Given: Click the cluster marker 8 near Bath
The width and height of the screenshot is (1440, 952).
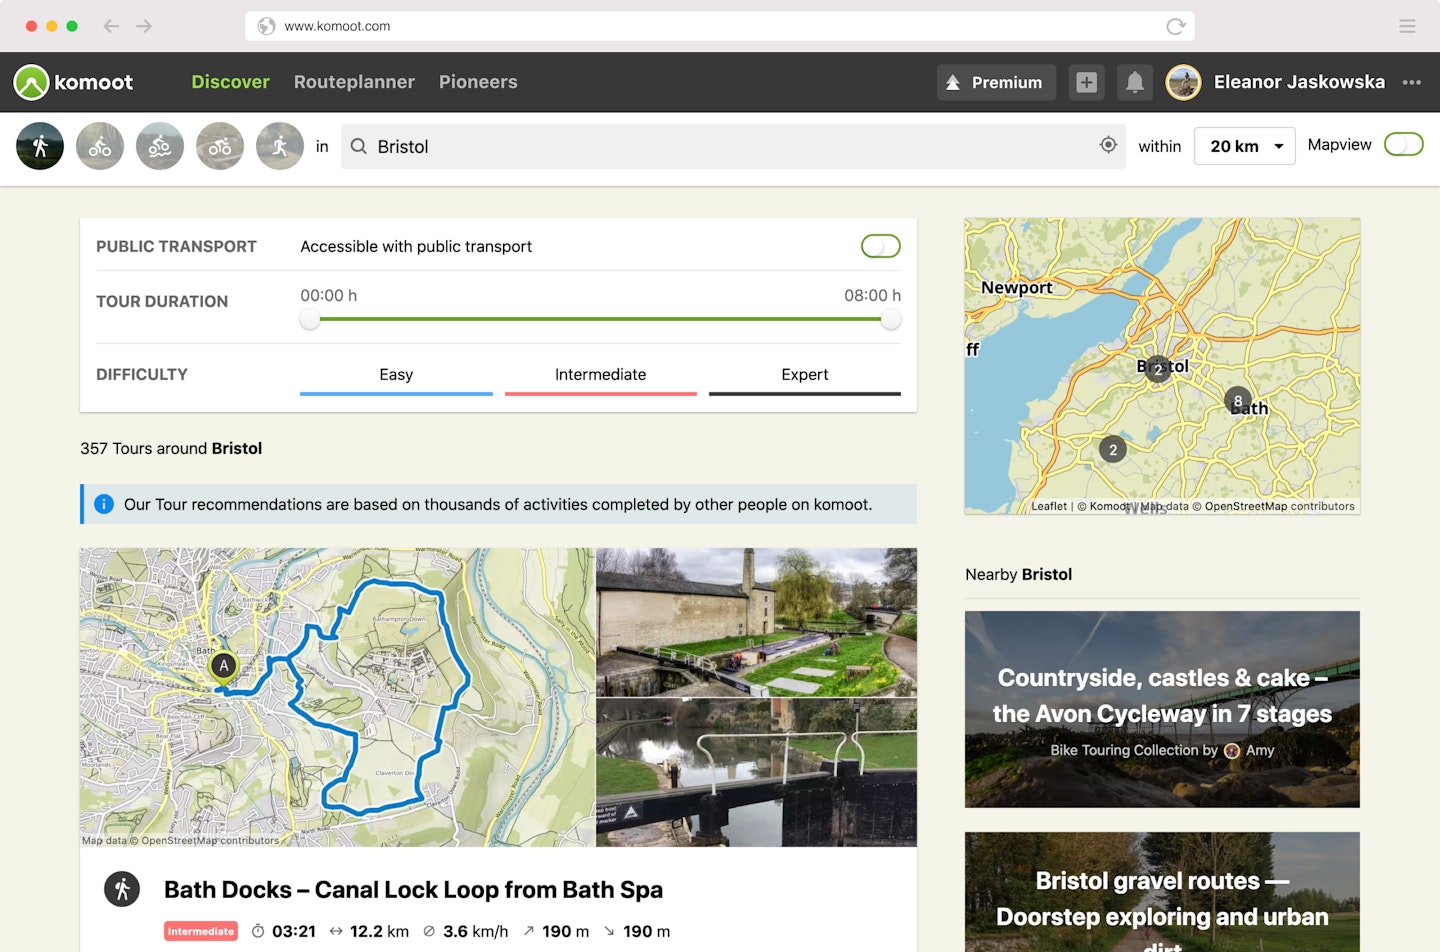Looking at the screenshot, I should click(1238, 401).
